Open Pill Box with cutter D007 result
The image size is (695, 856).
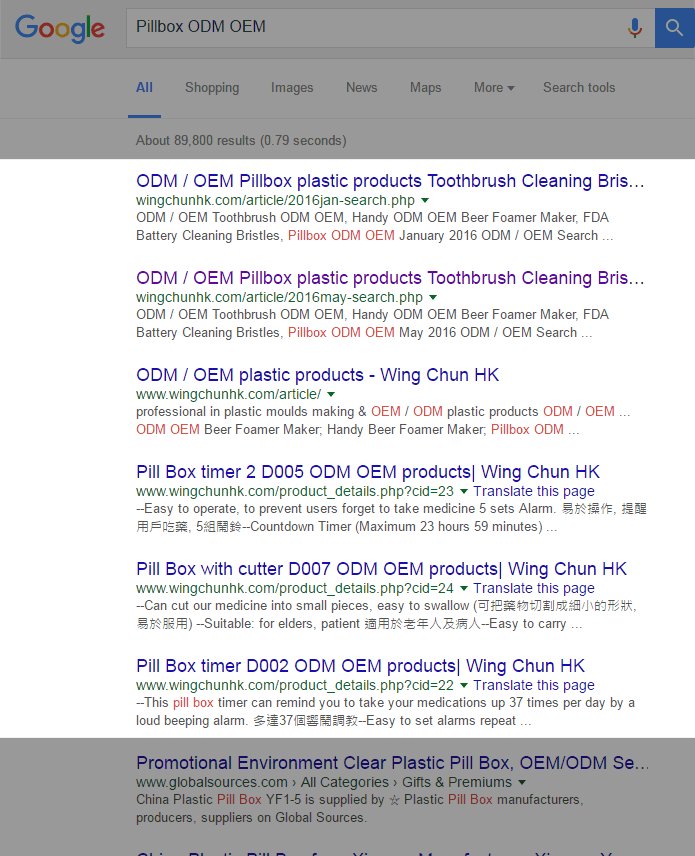pos(381,569)
